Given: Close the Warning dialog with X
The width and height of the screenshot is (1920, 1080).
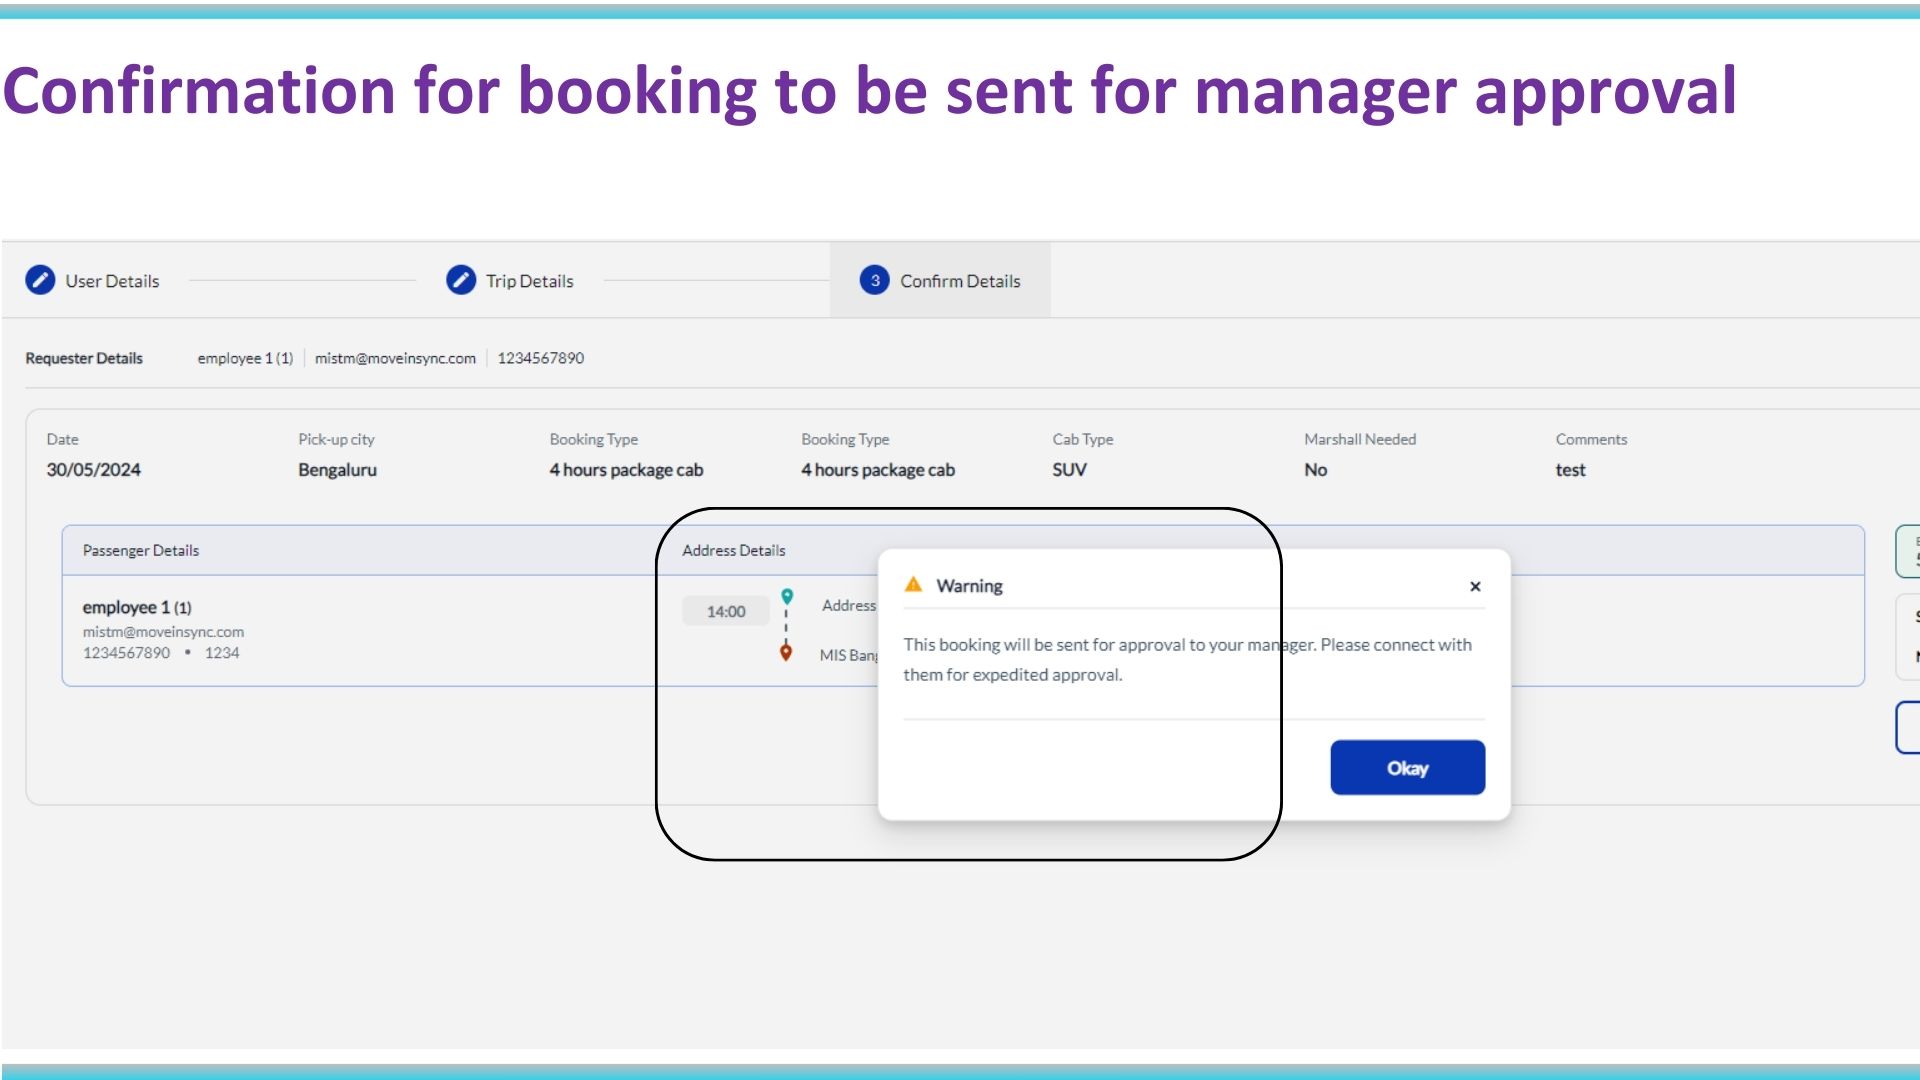Looking at the screenshot, I should 1475,587.
